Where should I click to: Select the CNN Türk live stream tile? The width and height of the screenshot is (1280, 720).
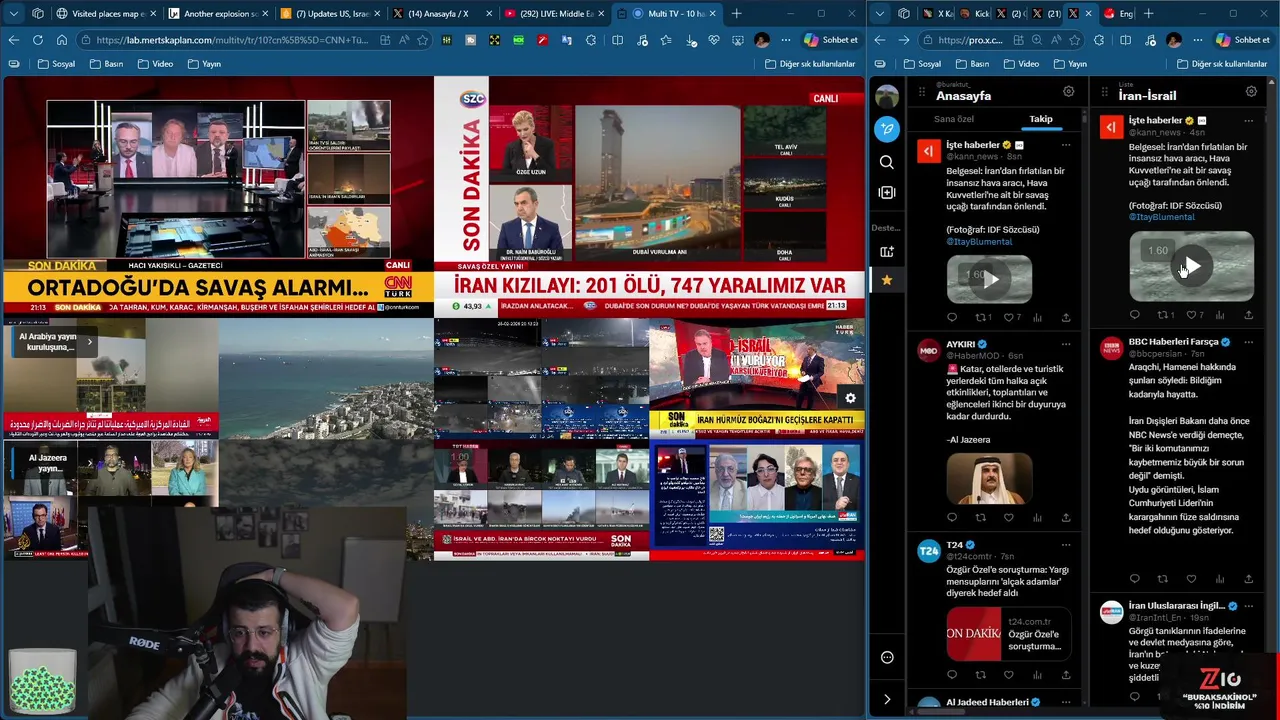[x=218, y=195]
